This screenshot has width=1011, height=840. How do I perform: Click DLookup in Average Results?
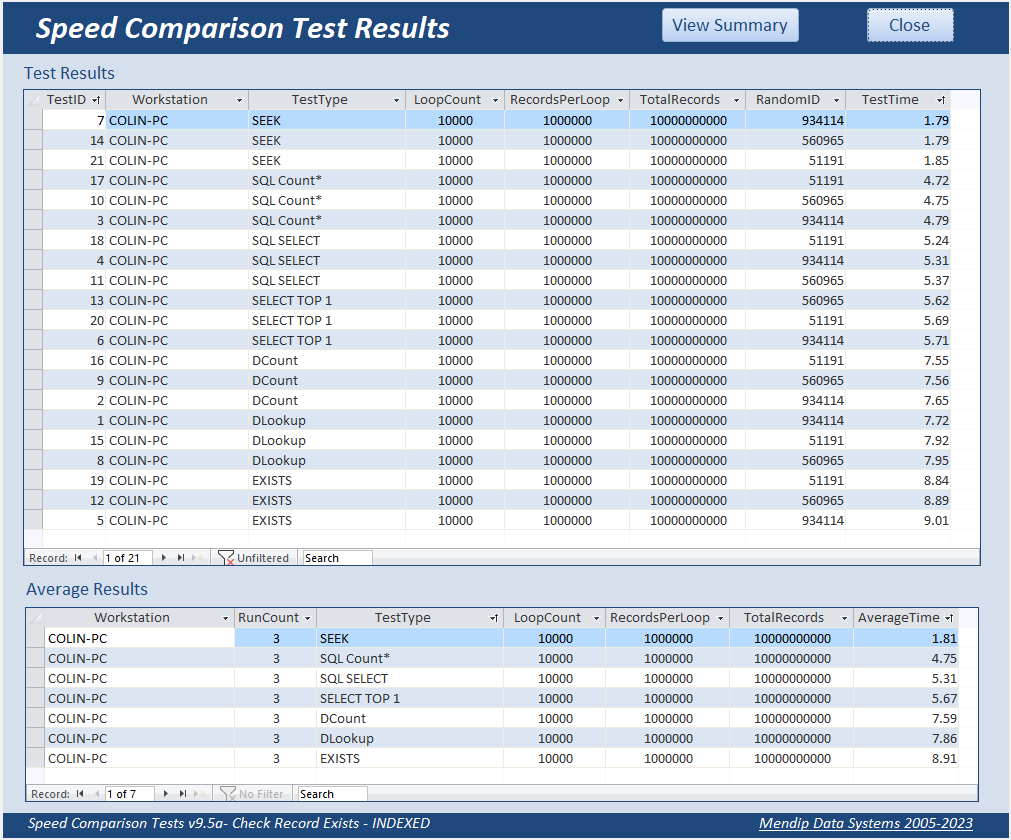(409, 738)
